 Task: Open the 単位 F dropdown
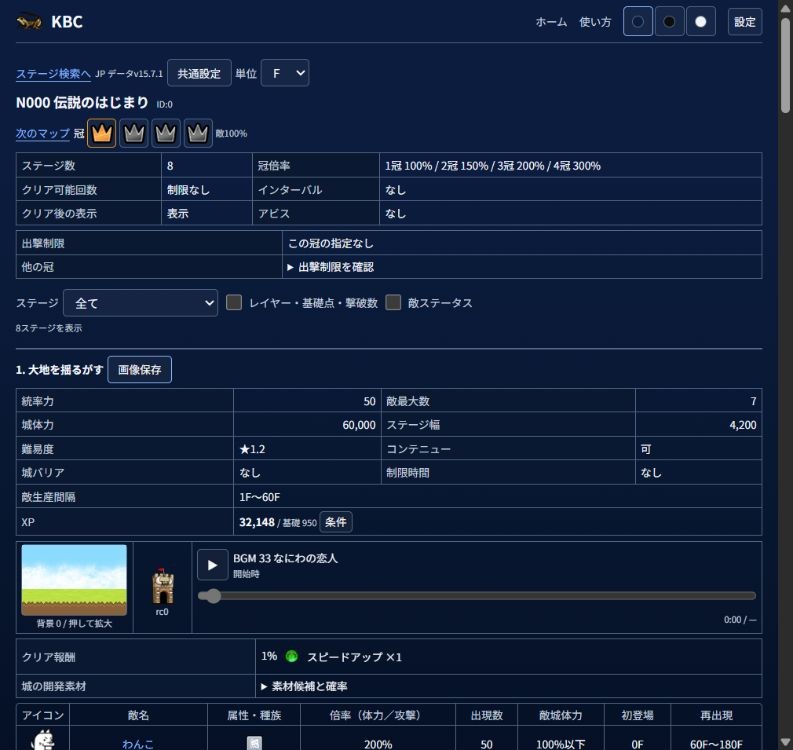[285, 73]
